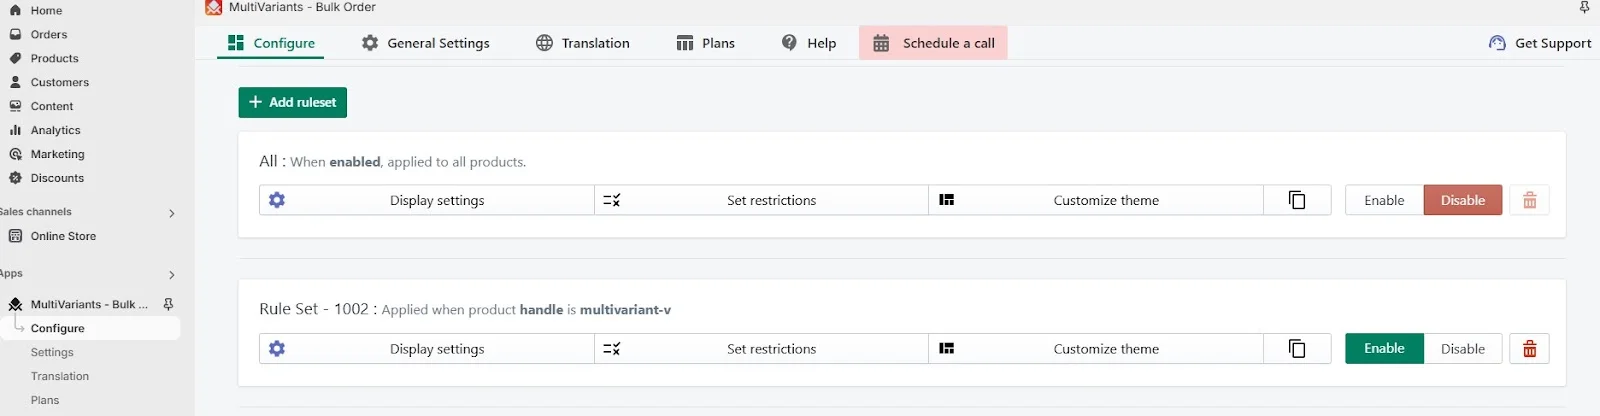The image size is (1600, 416).
Task: Click the red Disable button on All ruleset
Action: coord(1463,200)
